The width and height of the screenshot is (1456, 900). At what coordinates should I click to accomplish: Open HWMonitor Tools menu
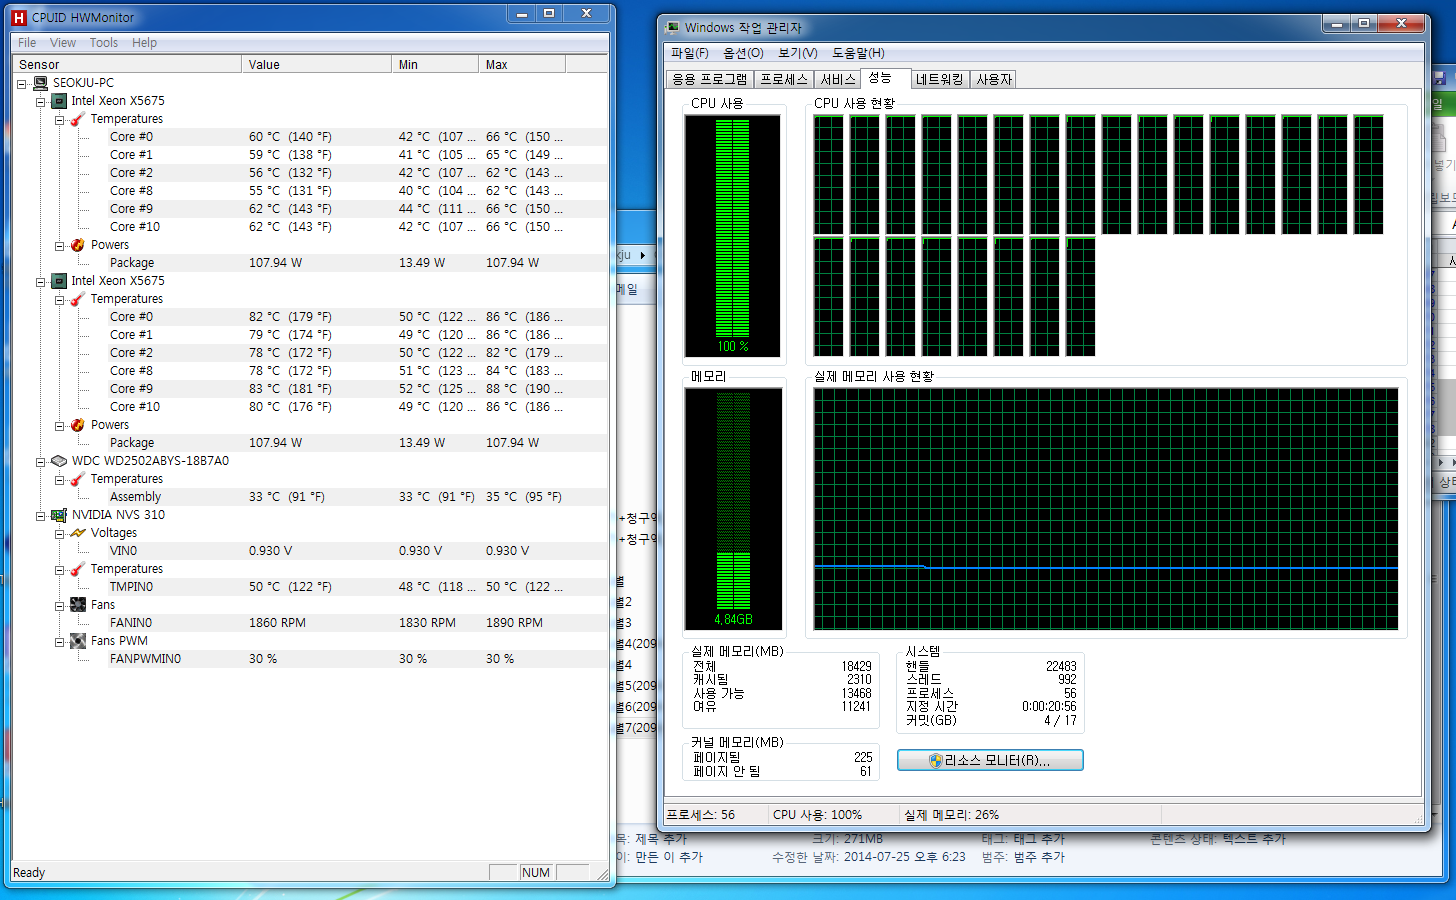104,43
